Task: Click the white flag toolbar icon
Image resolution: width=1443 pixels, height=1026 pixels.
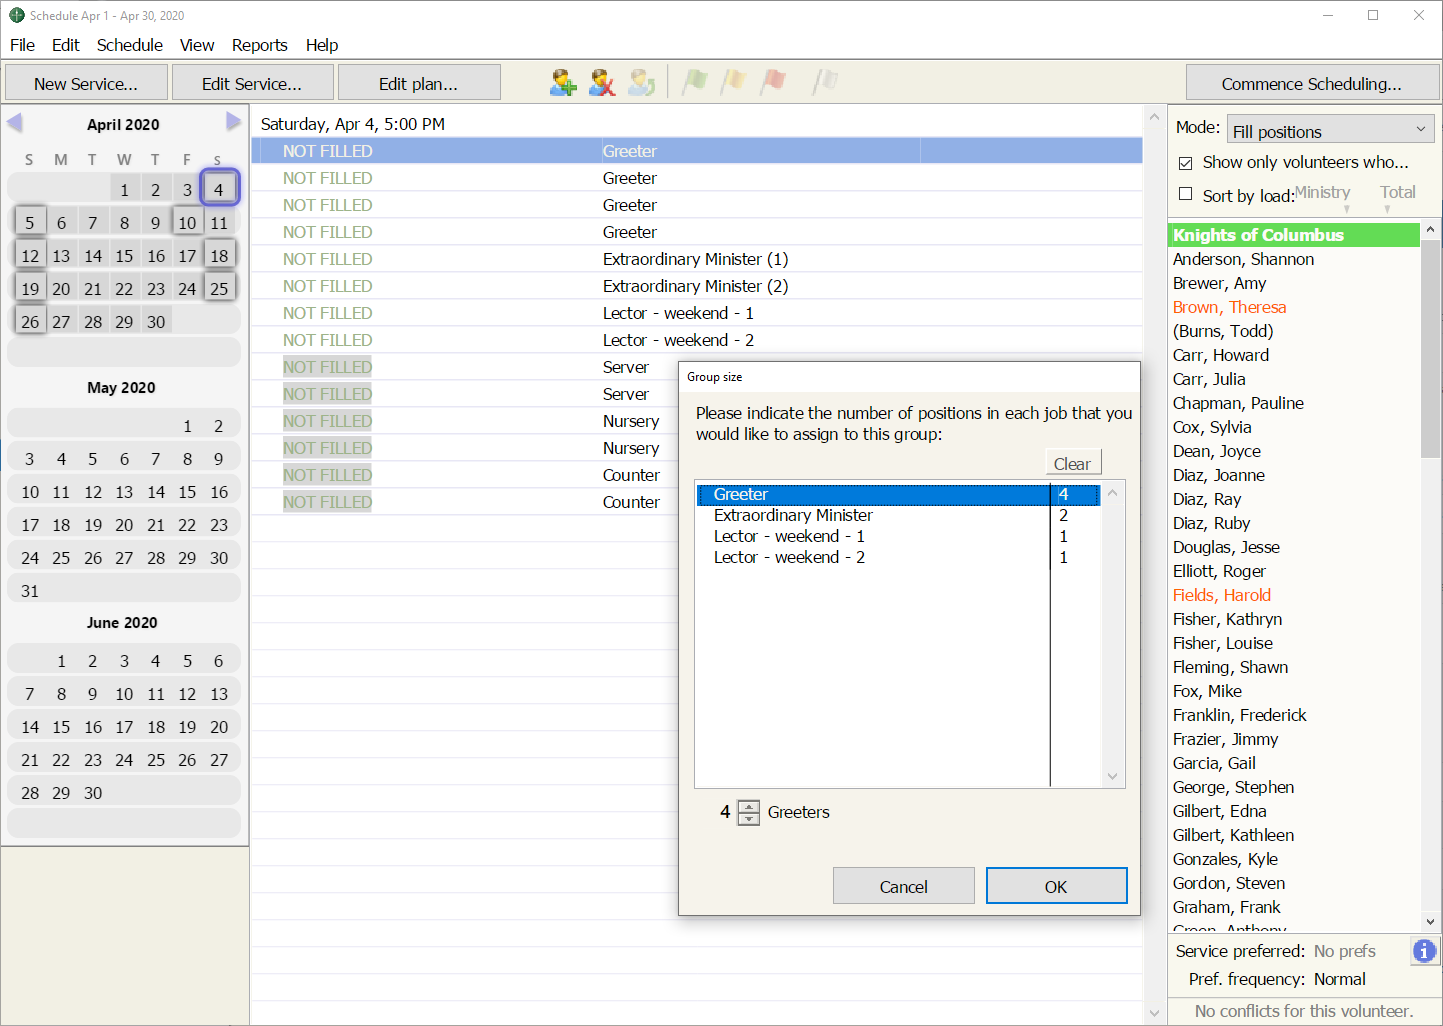Action: tap(825, 82)
